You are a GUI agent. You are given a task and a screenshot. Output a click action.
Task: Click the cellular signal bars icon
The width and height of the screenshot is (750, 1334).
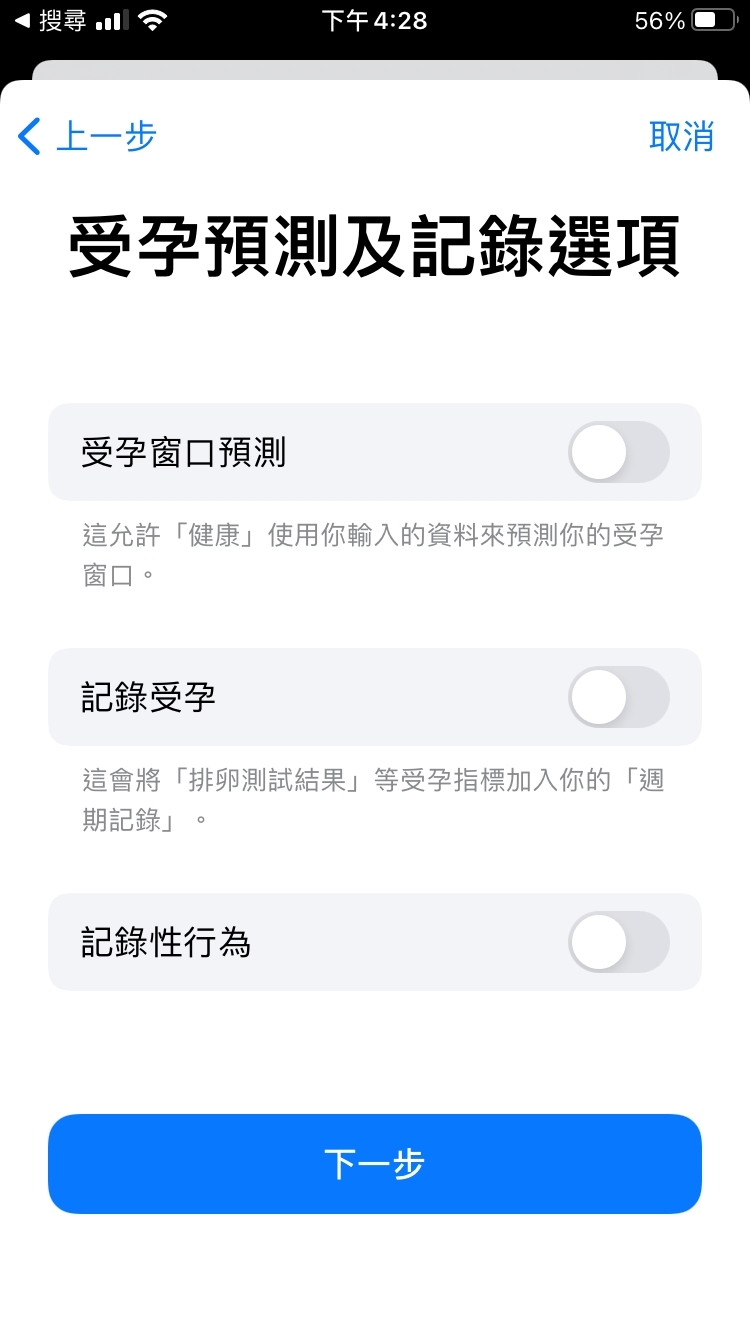click(114, 21)
